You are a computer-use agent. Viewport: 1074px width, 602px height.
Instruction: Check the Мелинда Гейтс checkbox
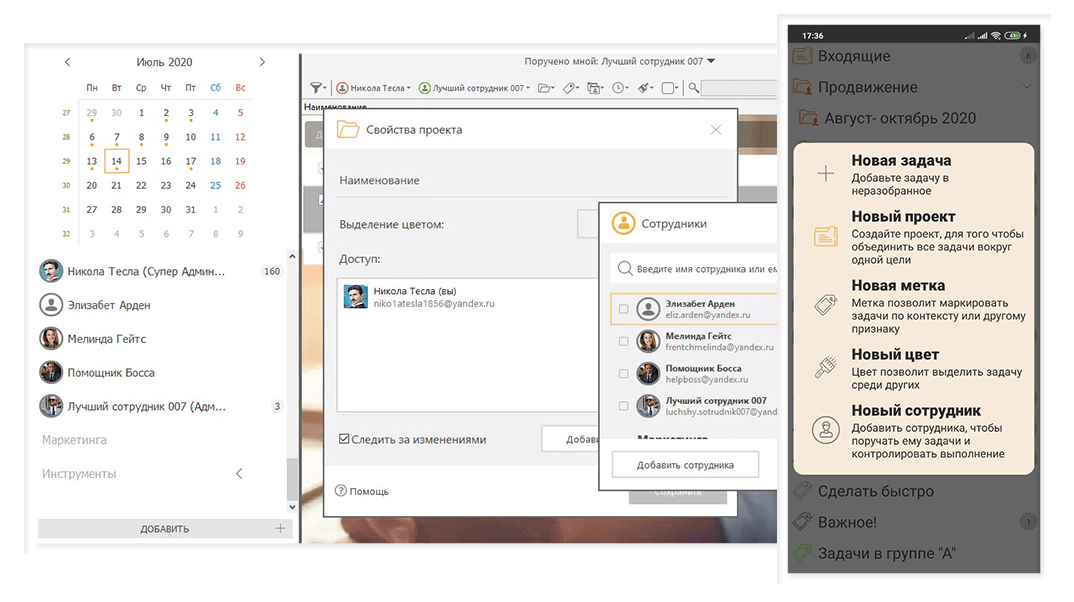(x=623, y=341)
